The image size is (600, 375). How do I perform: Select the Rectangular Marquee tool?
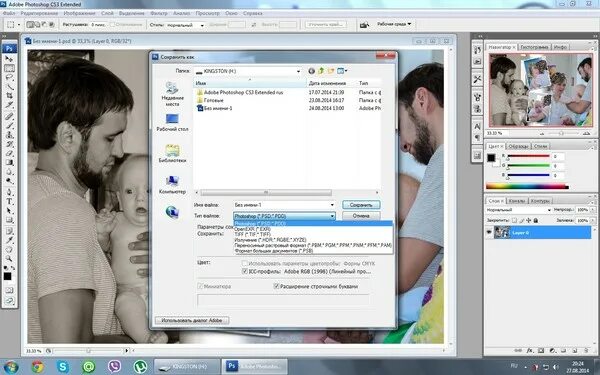pos(9,68)
